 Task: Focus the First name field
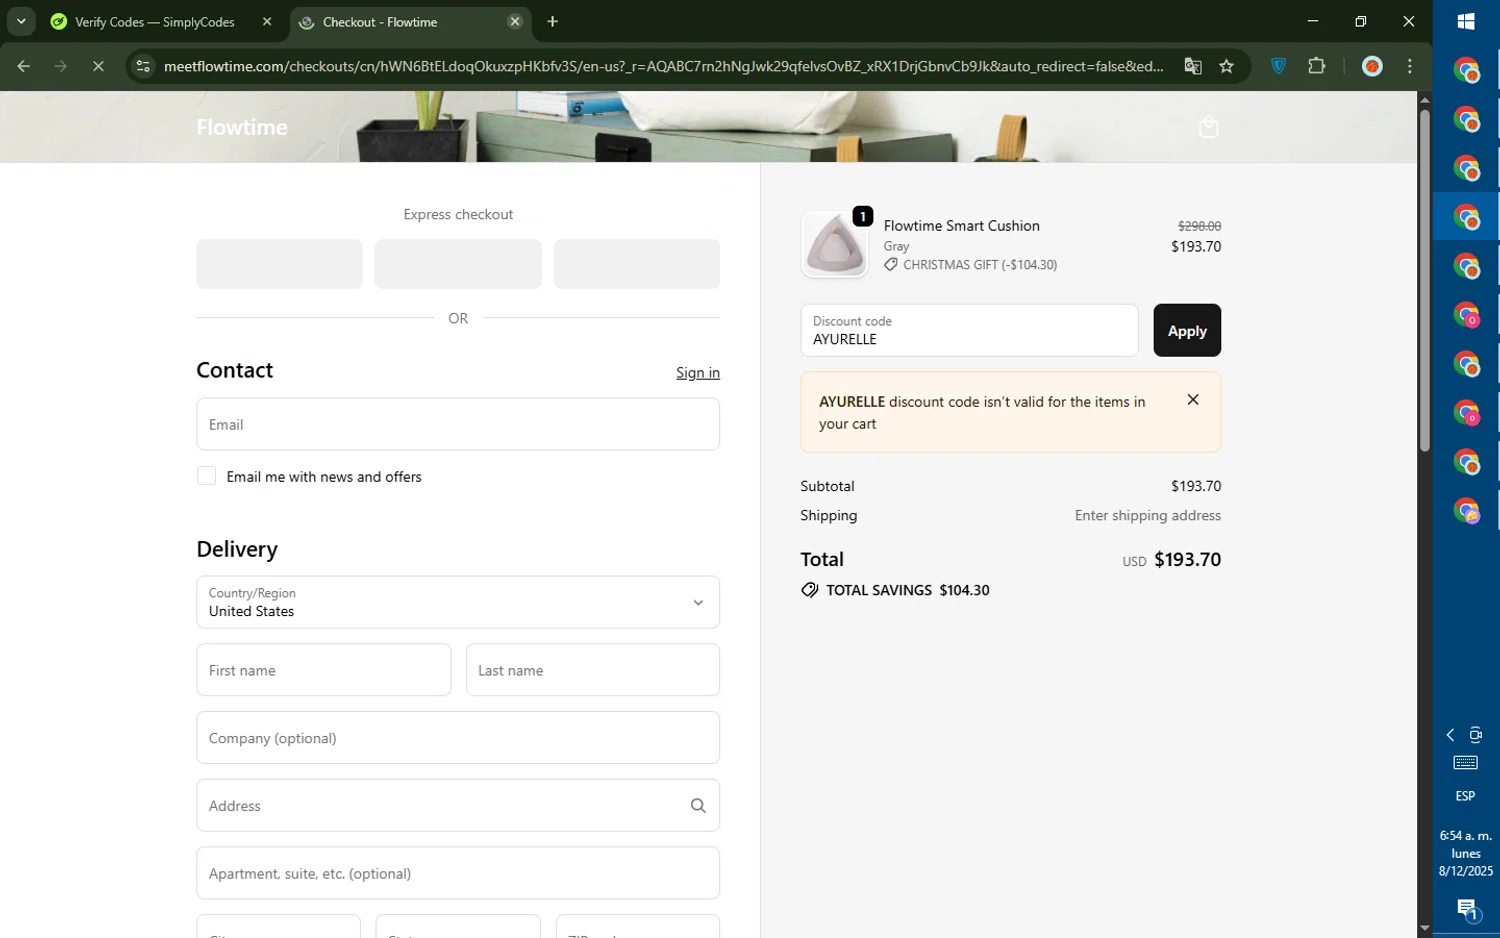pos(324,670)
